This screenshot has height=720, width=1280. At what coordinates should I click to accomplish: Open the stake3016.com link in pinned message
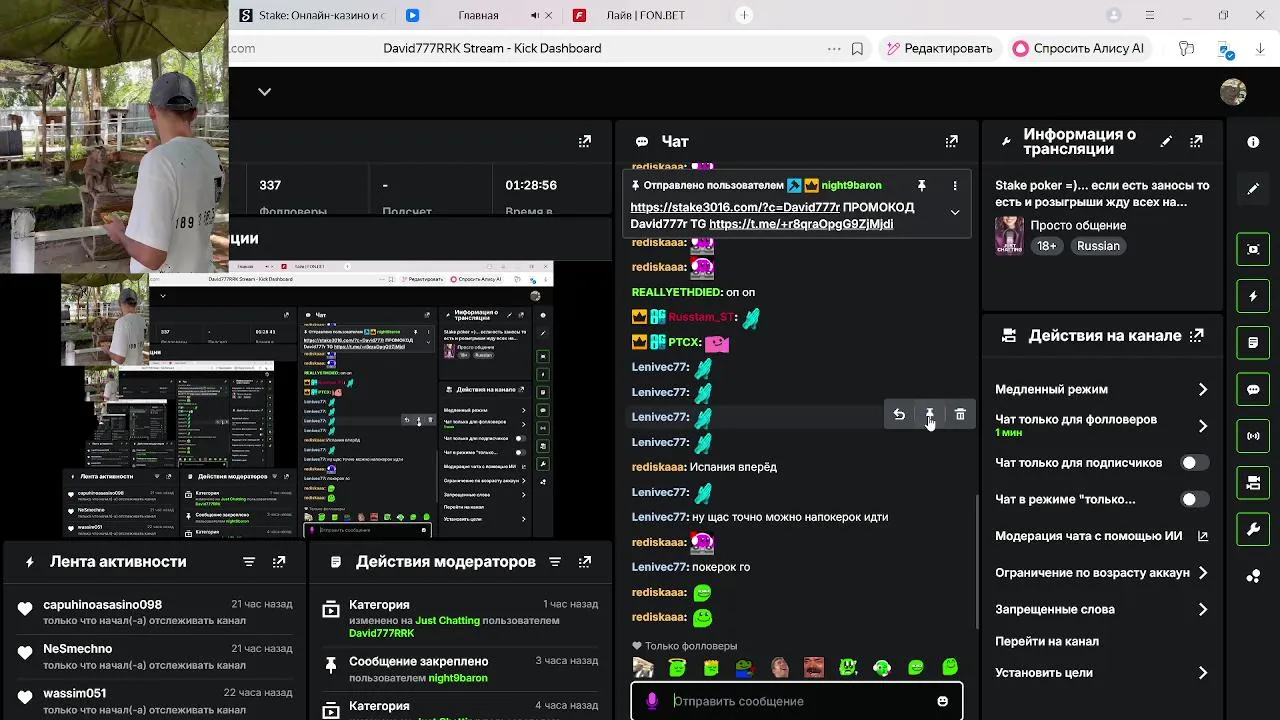(735, 208)
